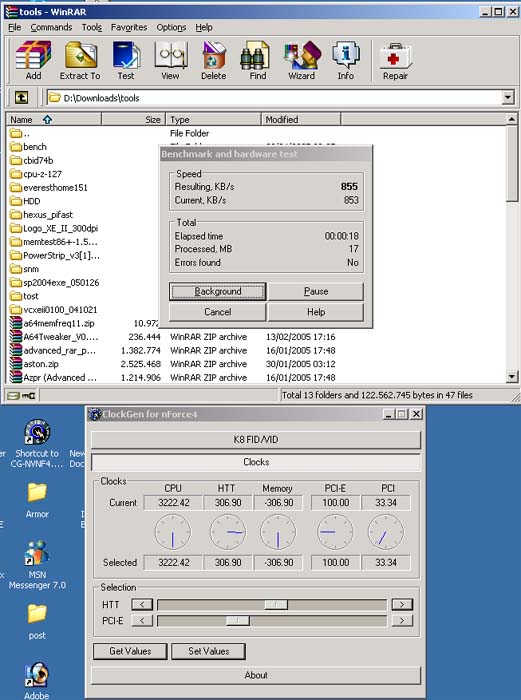
Task: Expand the path address dropdown
Action: [x=508, y=97]
